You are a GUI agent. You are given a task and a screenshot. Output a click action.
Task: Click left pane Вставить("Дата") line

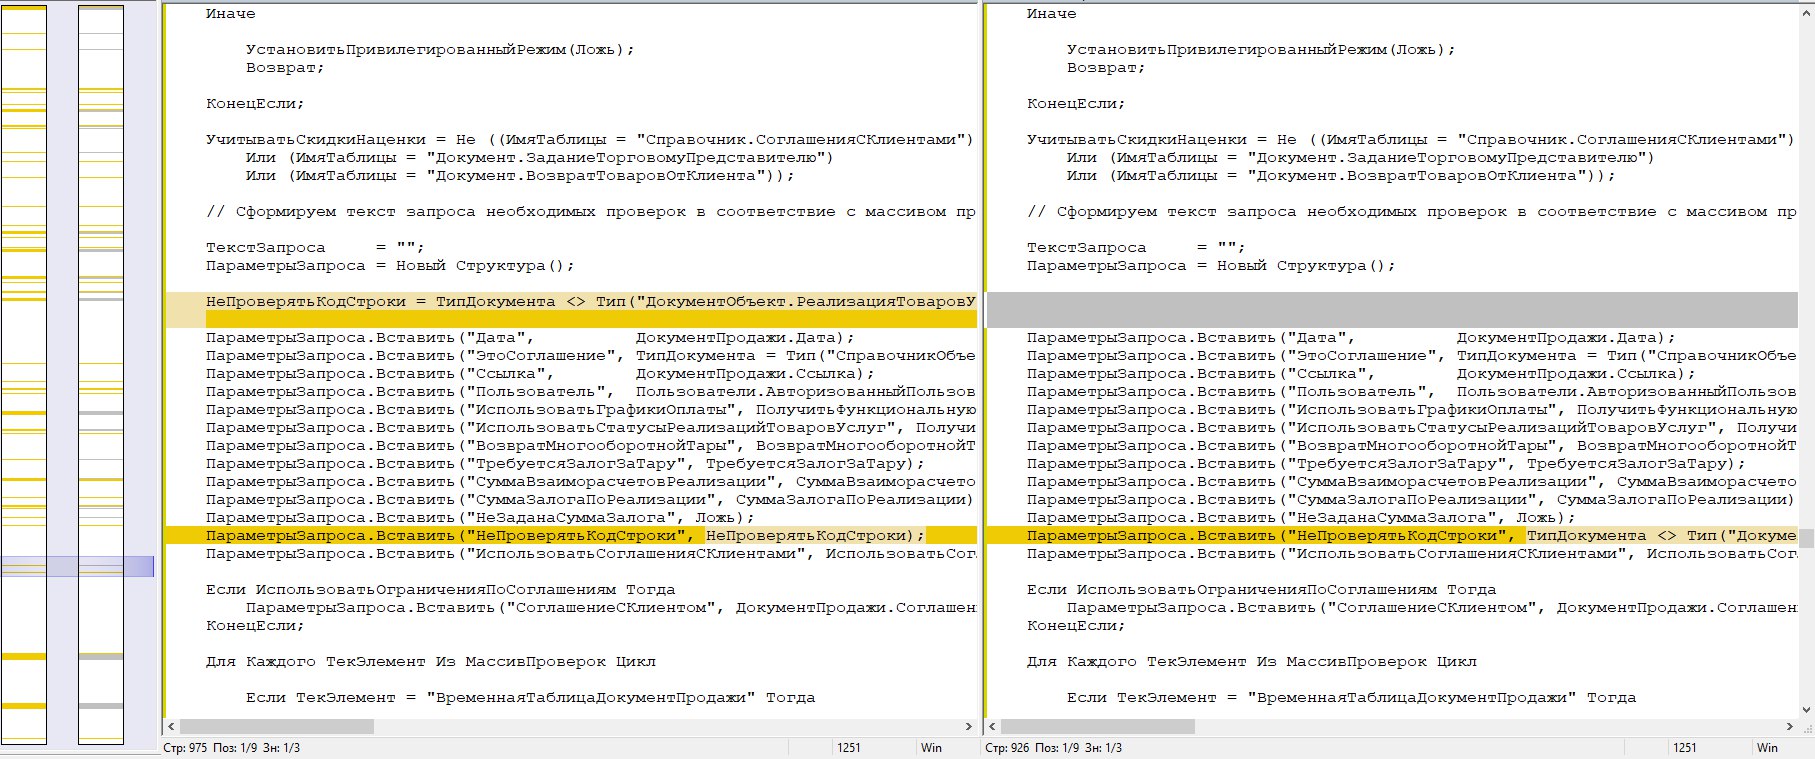click(x=530, y=338)
